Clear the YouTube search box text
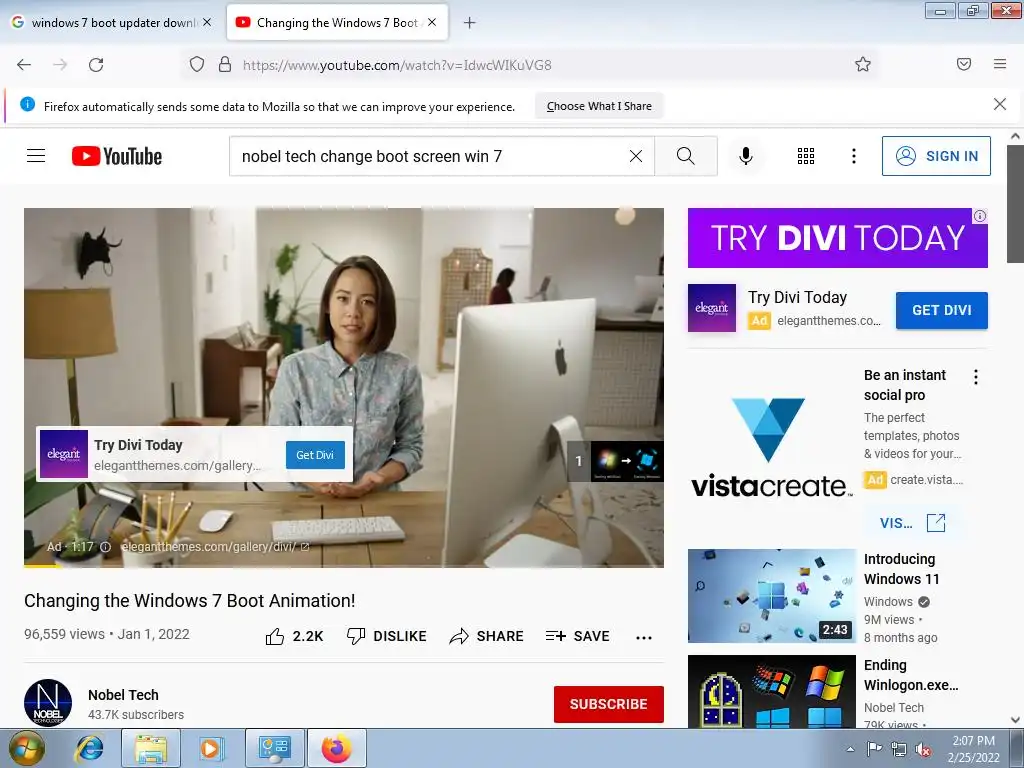The image size is (1024, 768). click(x=635, y=156)
